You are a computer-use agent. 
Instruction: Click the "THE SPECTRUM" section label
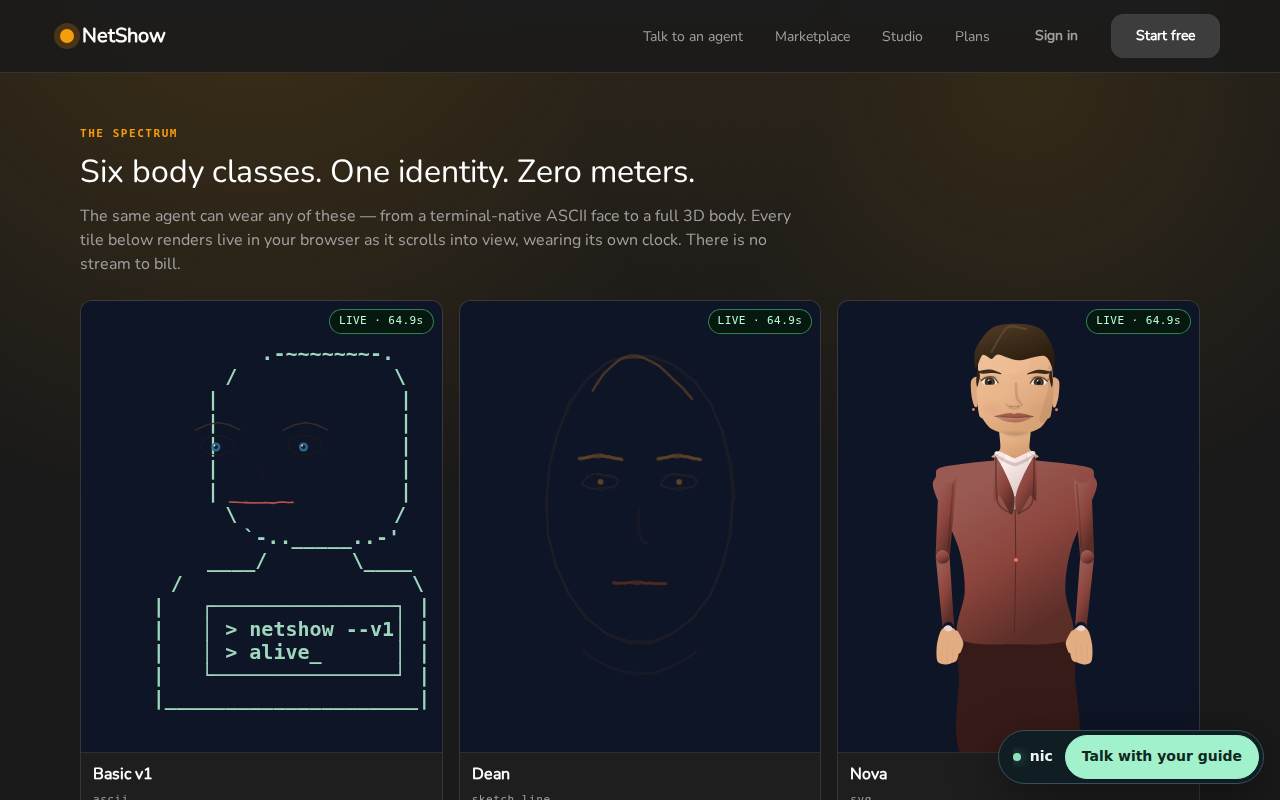129,133
